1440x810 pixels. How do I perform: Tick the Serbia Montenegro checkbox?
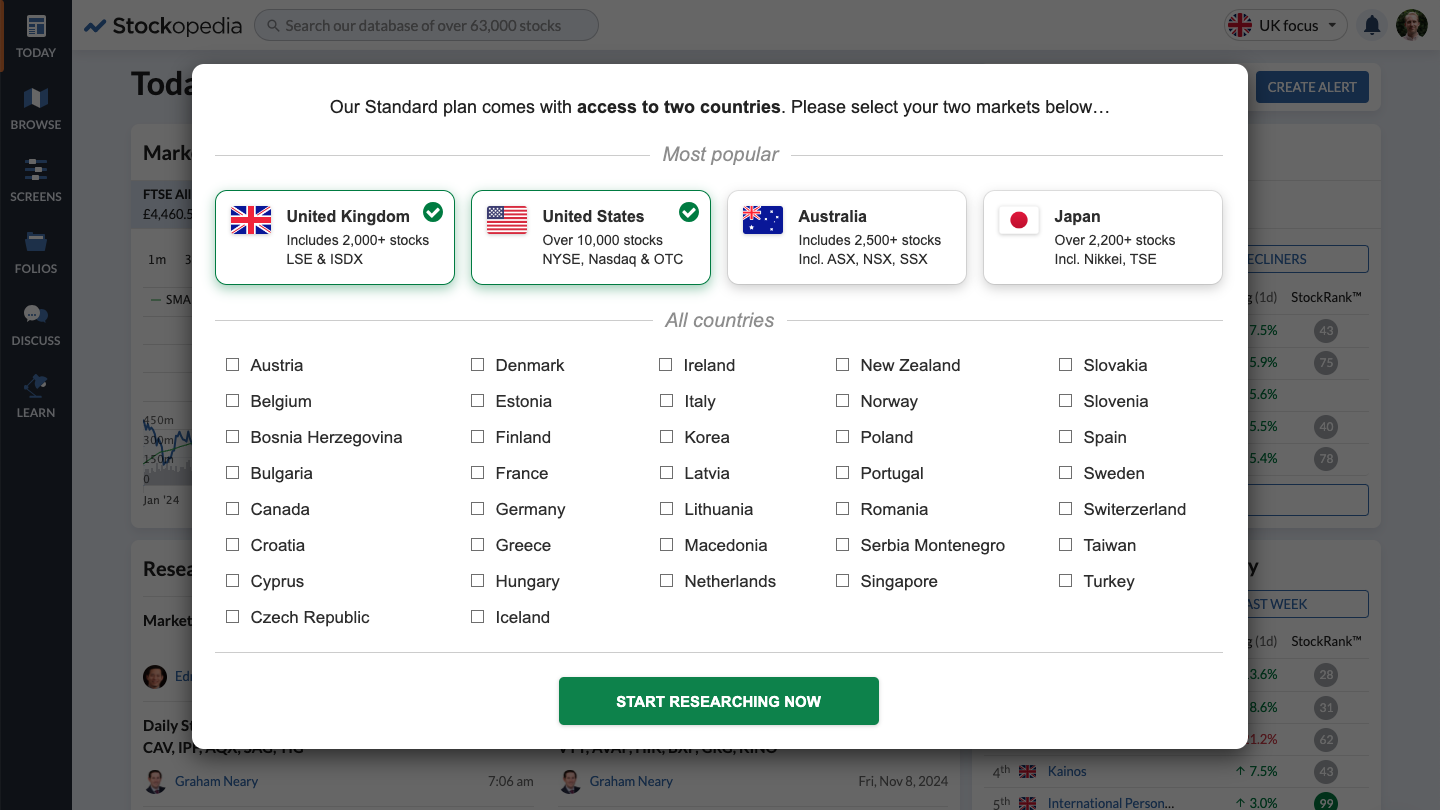(842, 545)
